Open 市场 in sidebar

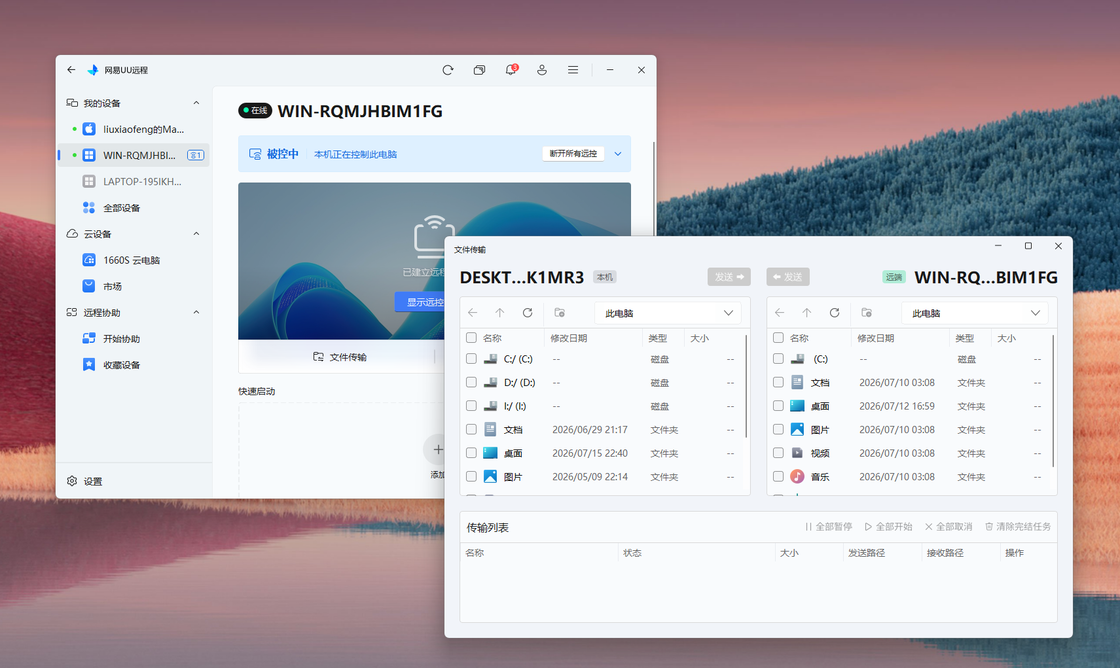(133, 286)
